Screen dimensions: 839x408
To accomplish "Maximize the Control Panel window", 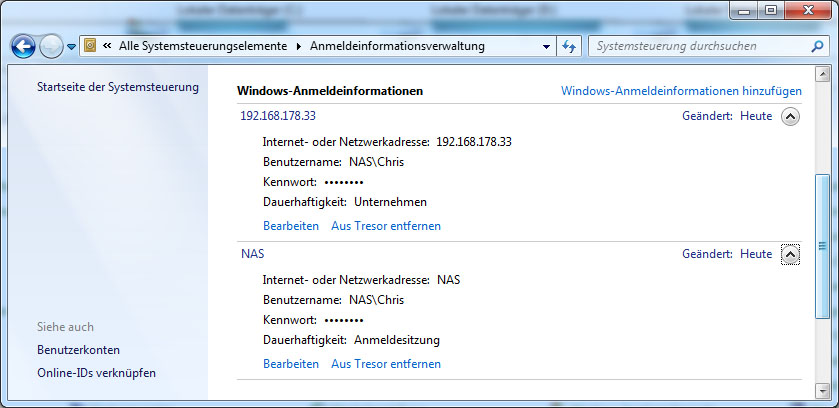I will (771, 11).
